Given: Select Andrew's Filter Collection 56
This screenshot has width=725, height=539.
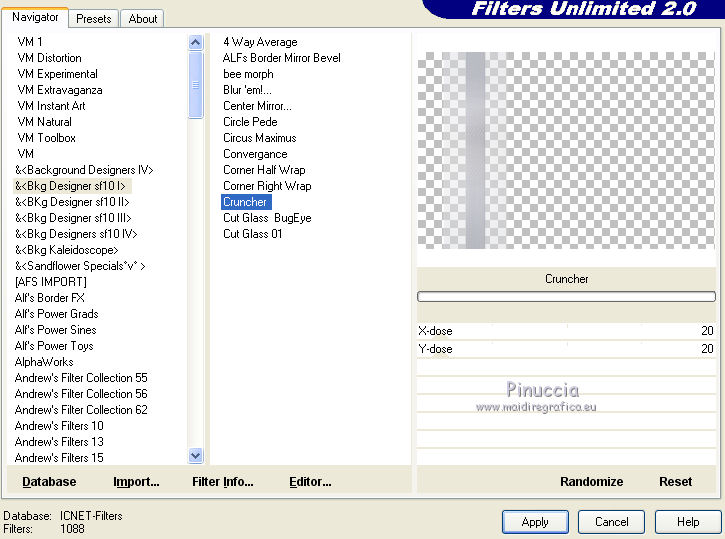Looking at the screenshot, I should click(x=81, y=394).
